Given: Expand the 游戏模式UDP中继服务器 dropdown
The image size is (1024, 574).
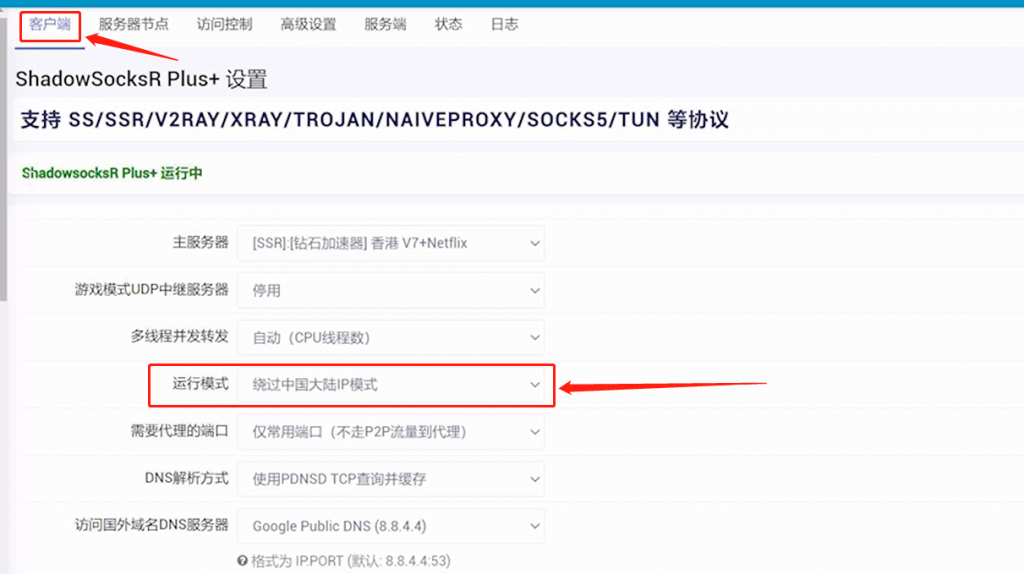Looking at the screenshot, I should tap(391, 290).
